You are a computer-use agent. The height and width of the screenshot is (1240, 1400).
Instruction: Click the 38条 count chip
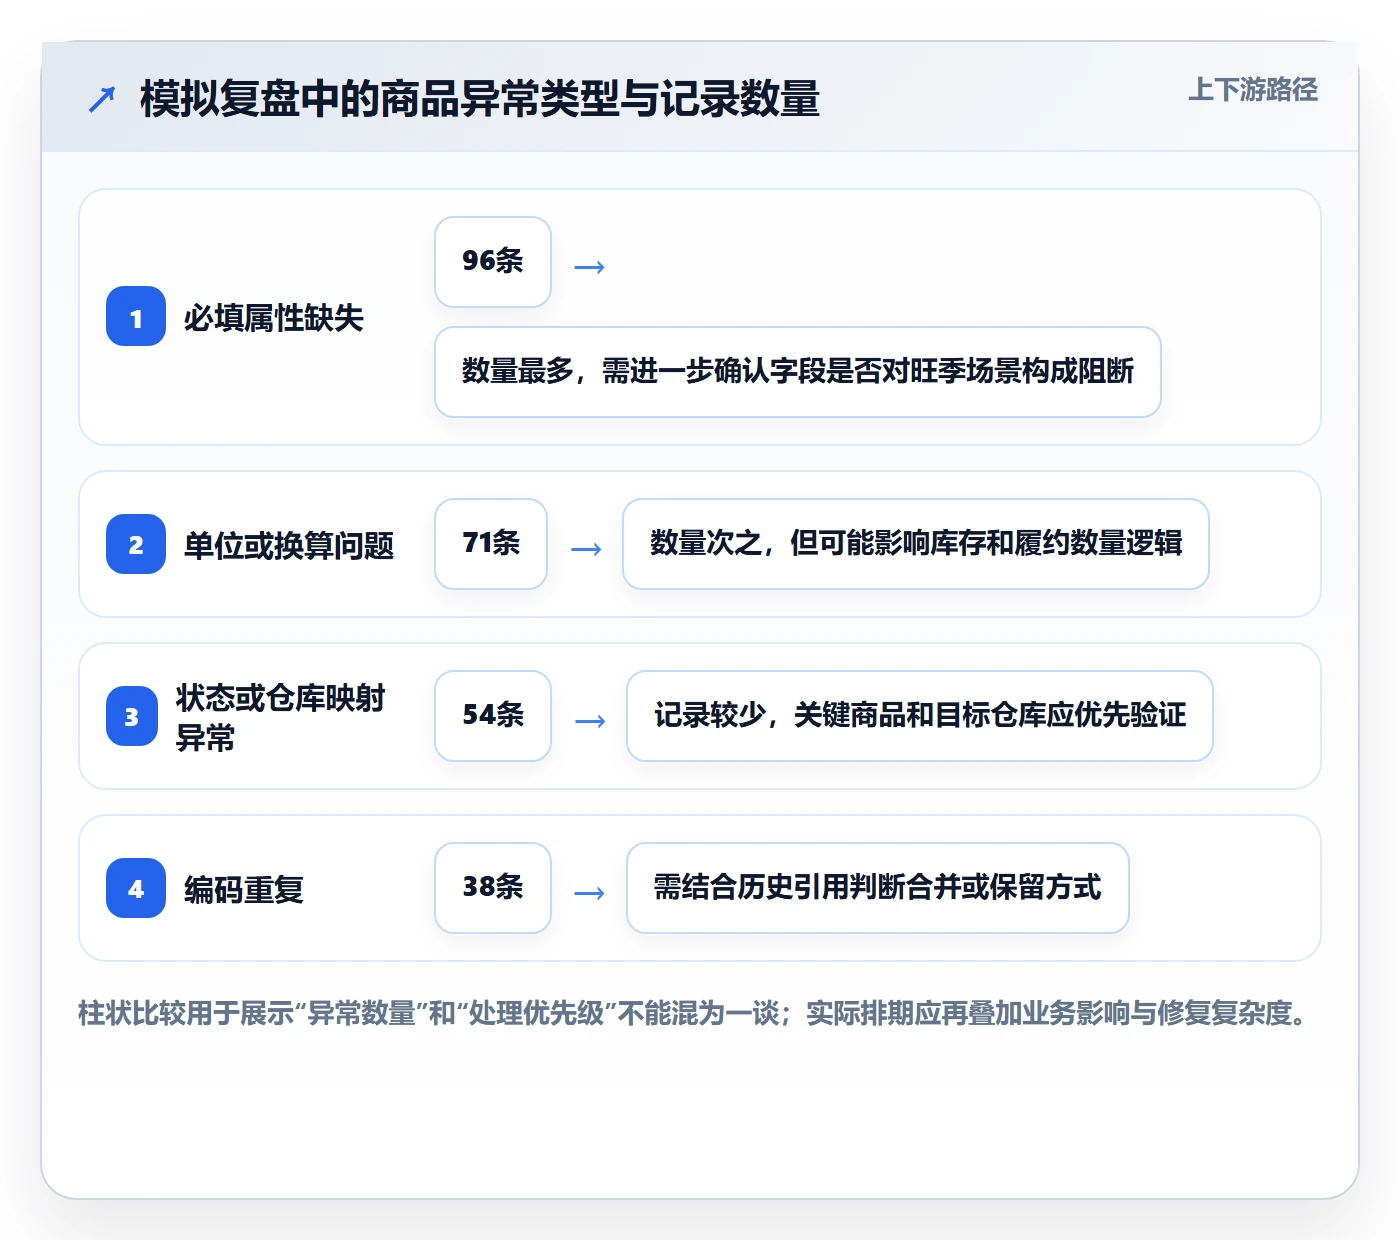[x=493, y=888]
